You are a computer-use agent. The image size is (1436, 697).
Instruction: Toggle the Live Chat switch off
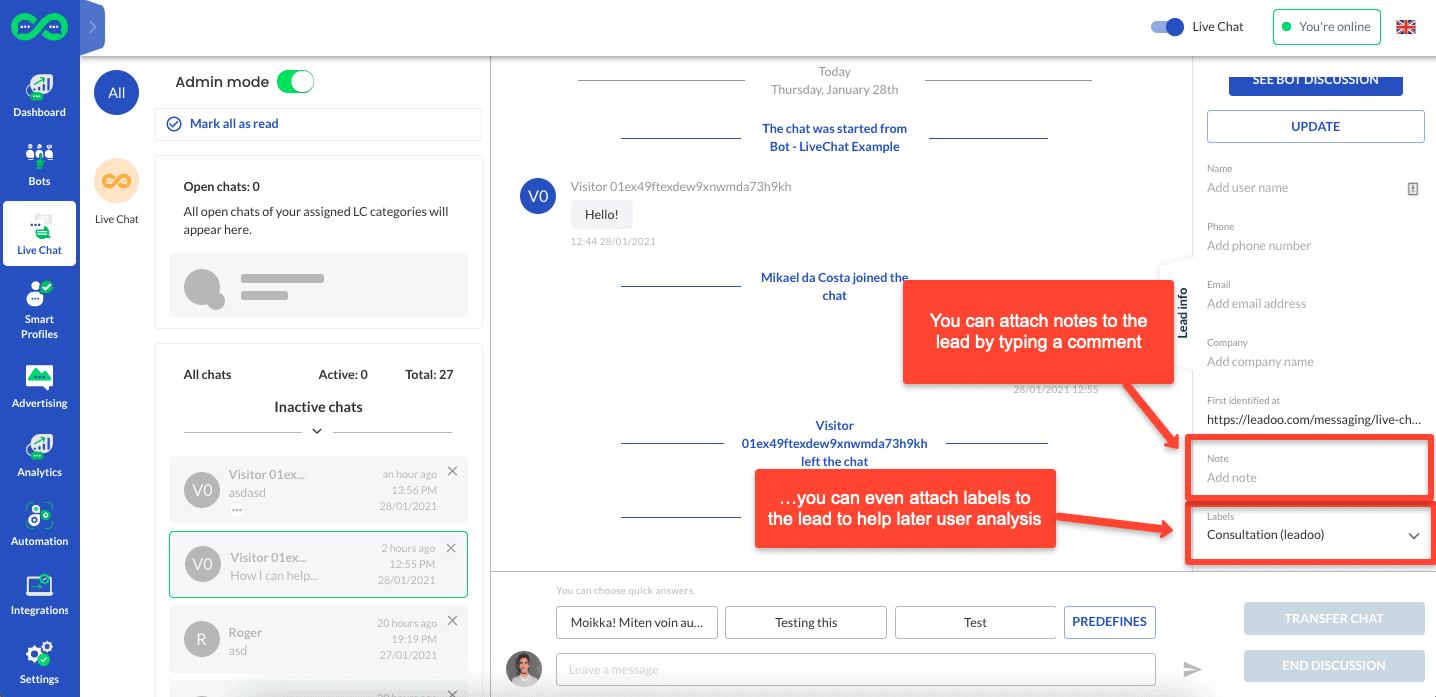point(1166,27)
